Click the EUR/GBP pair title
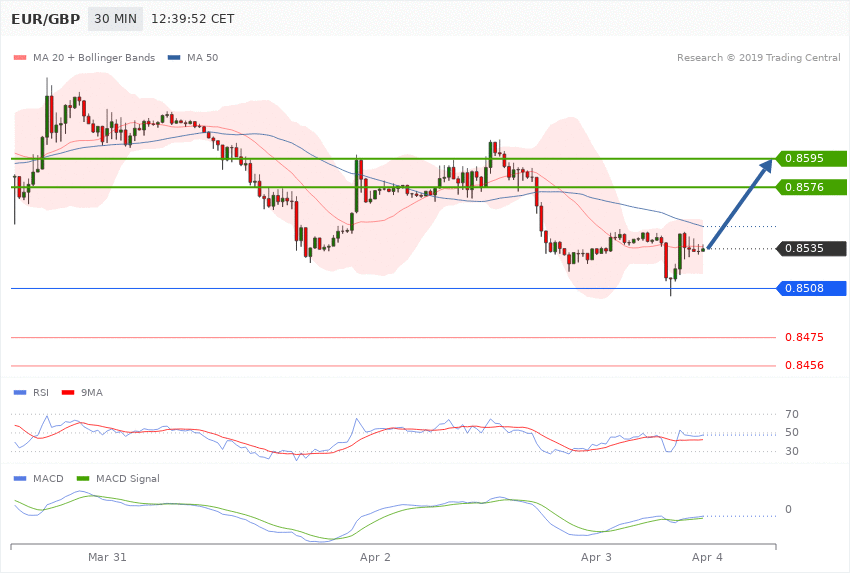 point(46,19)
